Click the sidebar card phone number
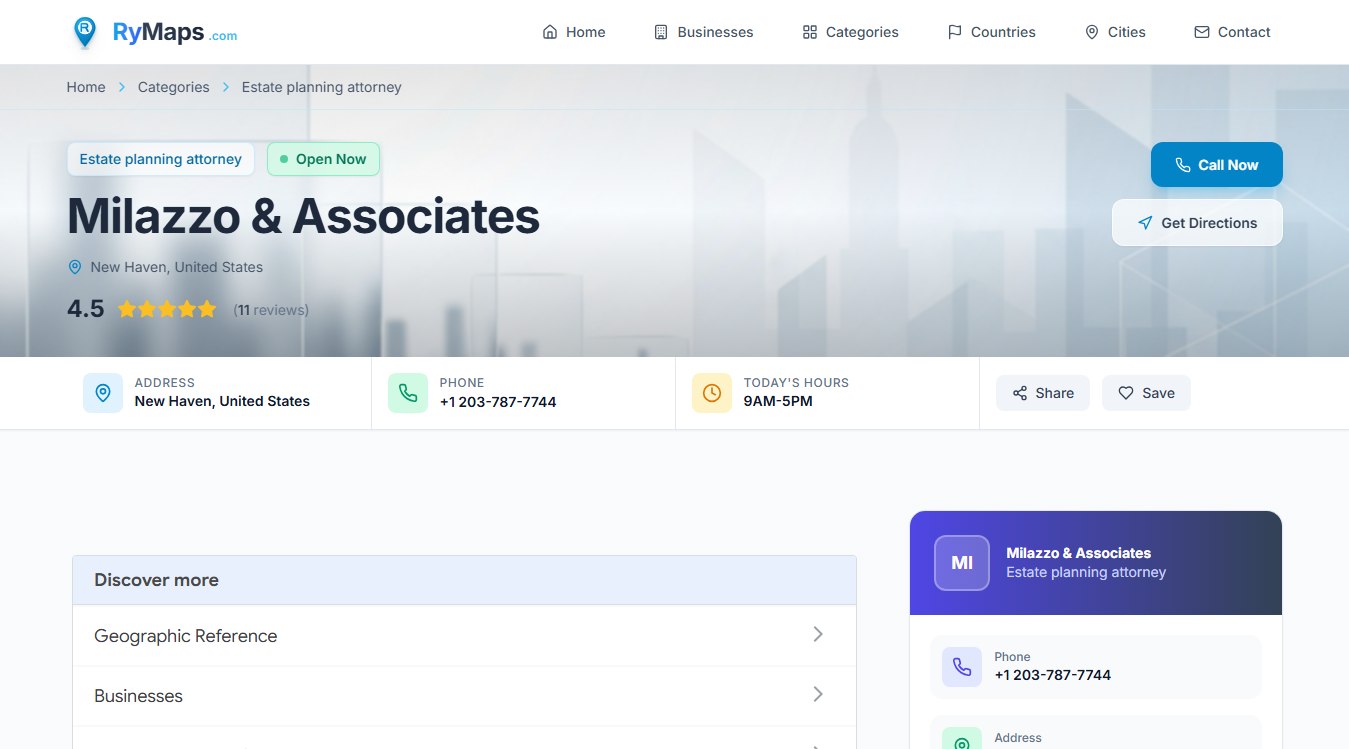 coord(1052,675)
